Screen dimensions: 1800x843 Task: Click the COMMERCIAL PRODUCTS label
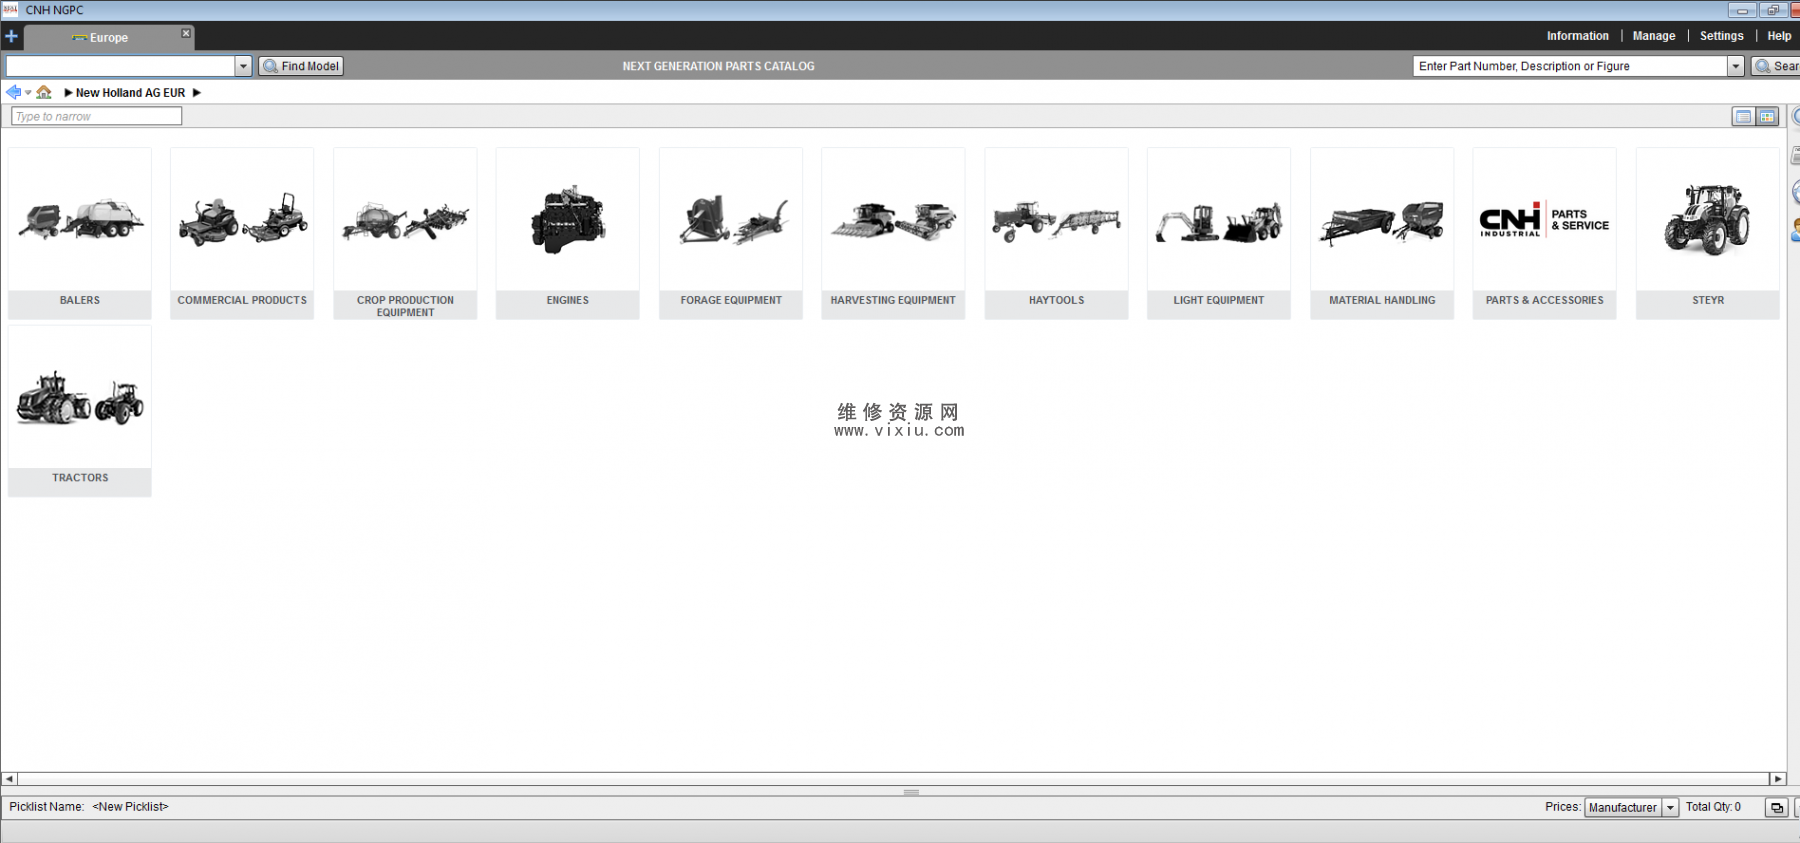click(x=242, y=300)
